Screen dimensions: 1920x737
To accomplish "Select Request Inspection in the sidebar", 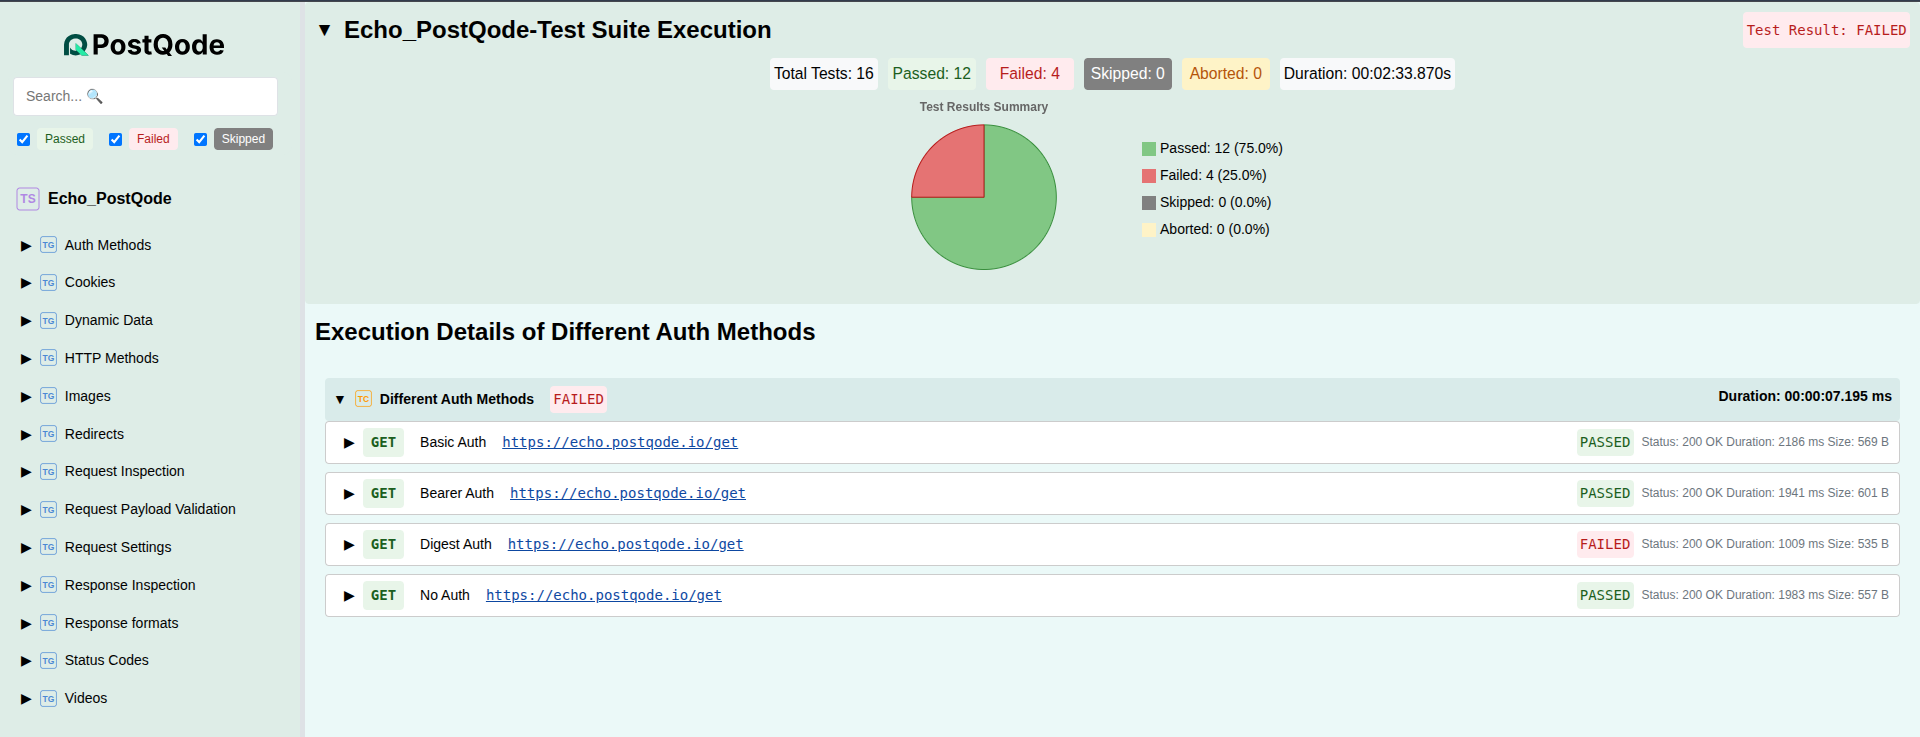I will pos(124,471).
